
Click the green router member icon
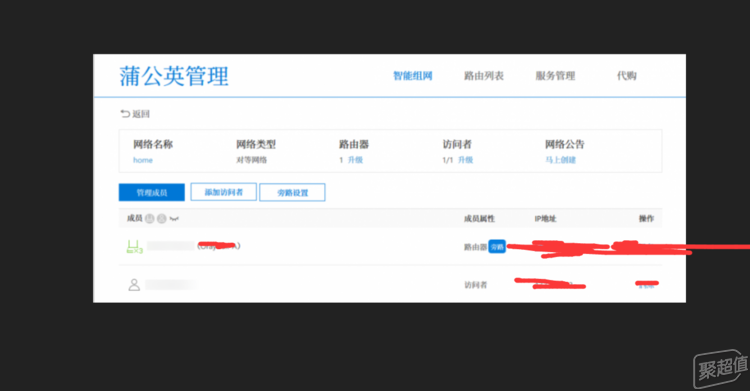(134, 247)
